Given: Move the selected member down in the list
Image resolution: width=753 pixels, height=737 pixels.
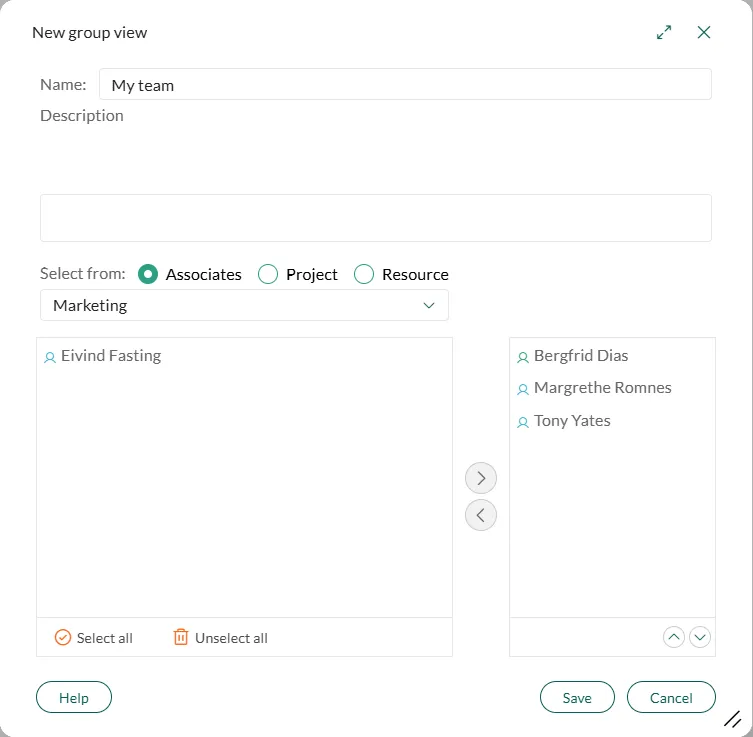Looking at the screenshot, I should click(700, 637).
